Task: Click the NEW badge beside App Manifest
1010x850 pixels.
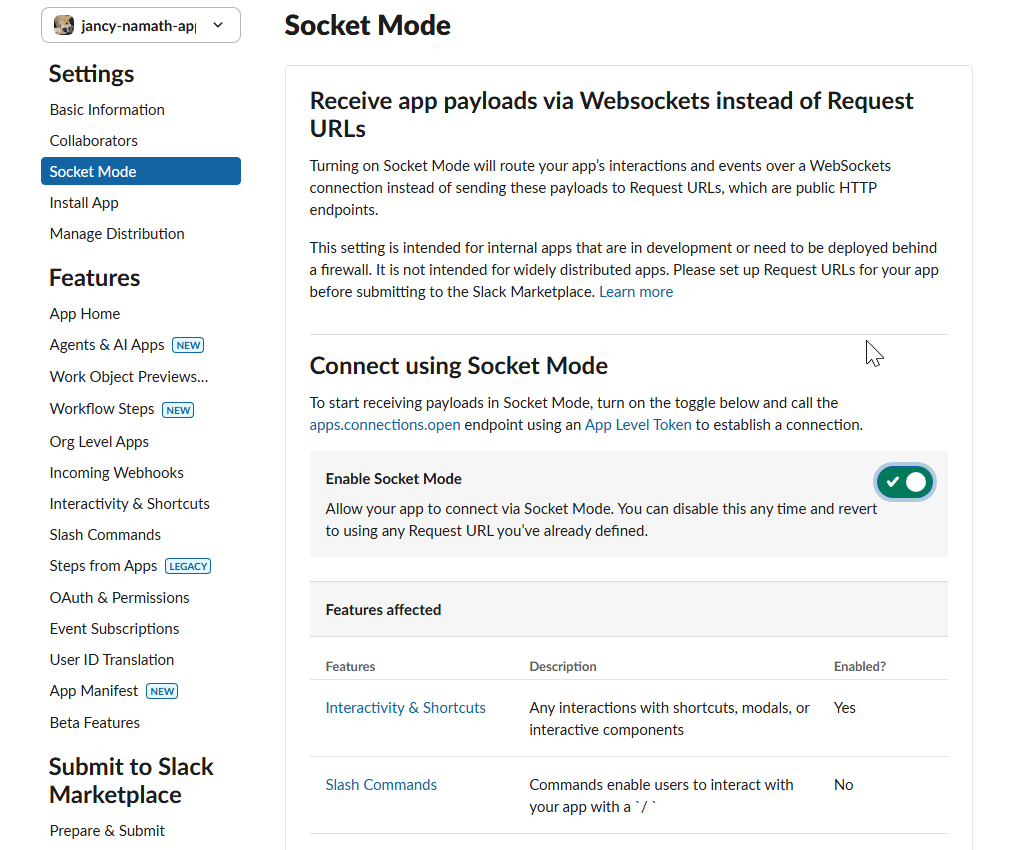Action: click(x=162, y=691)
